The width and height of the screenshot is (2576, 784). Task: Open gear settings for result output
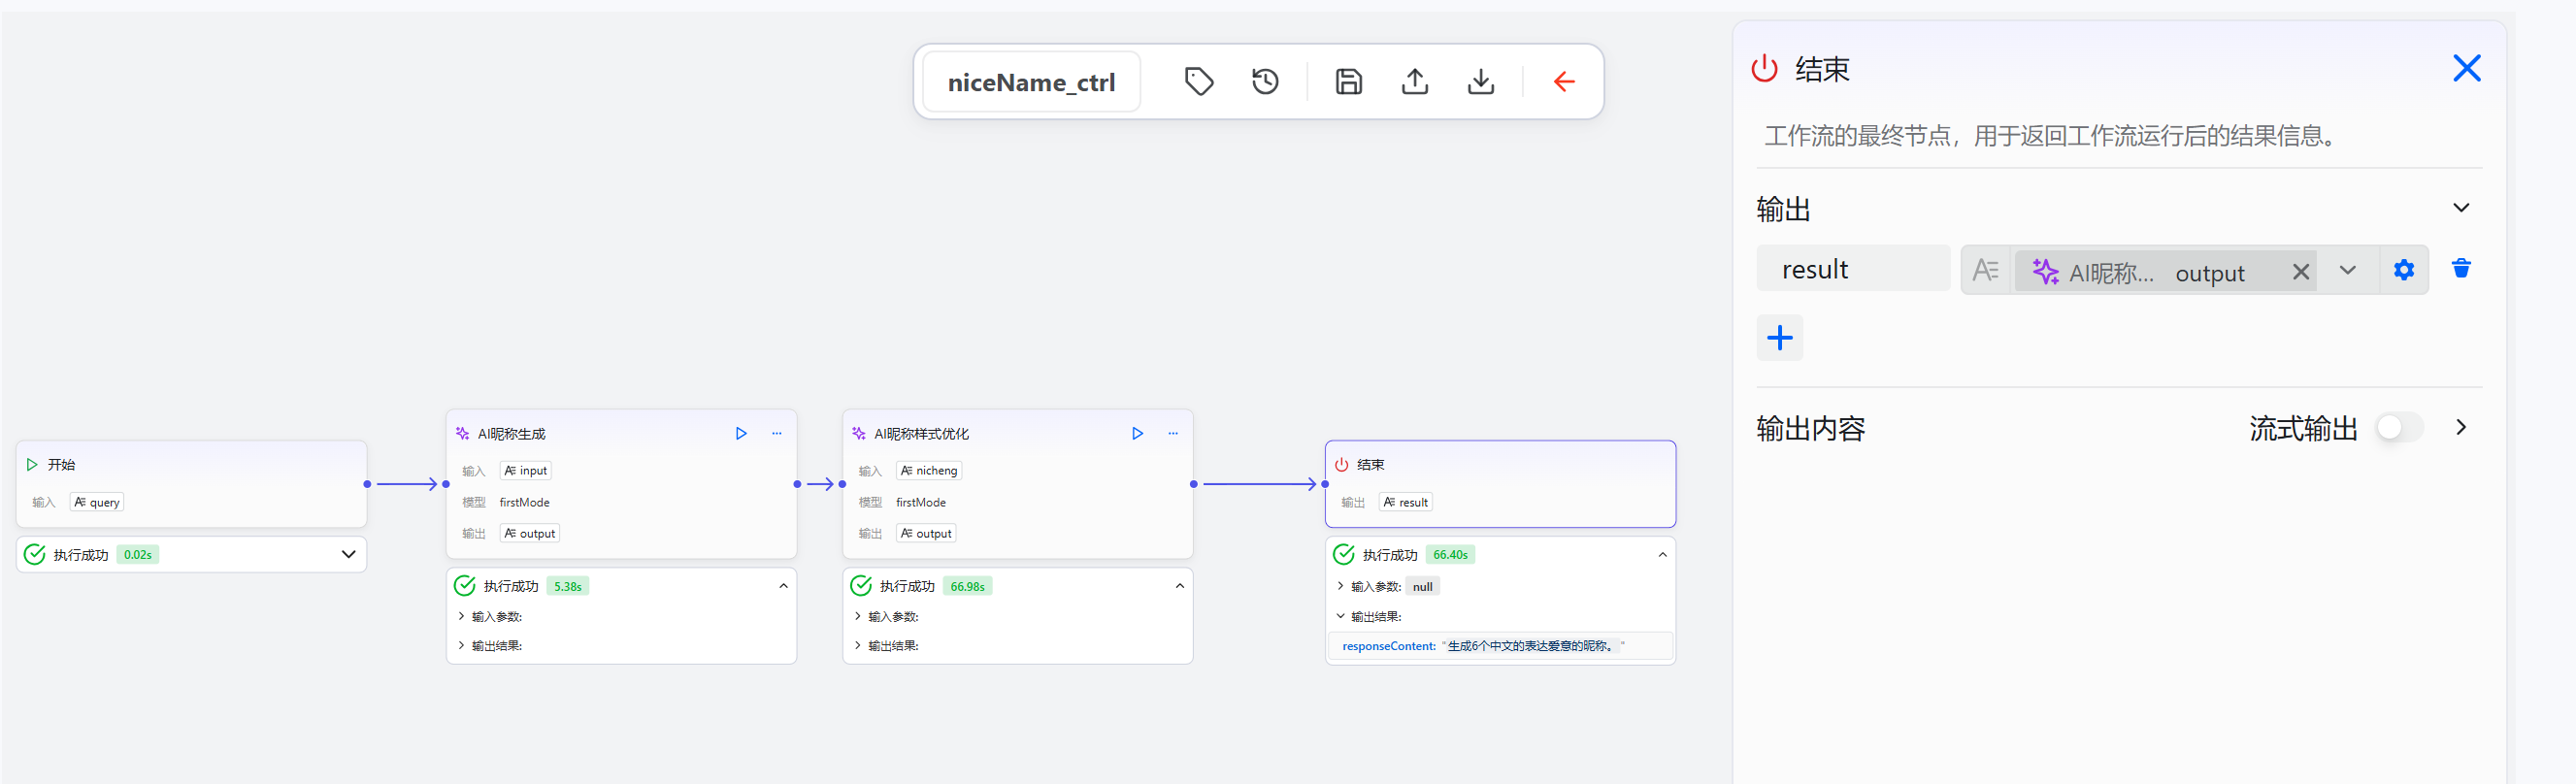pos(2403,269)
